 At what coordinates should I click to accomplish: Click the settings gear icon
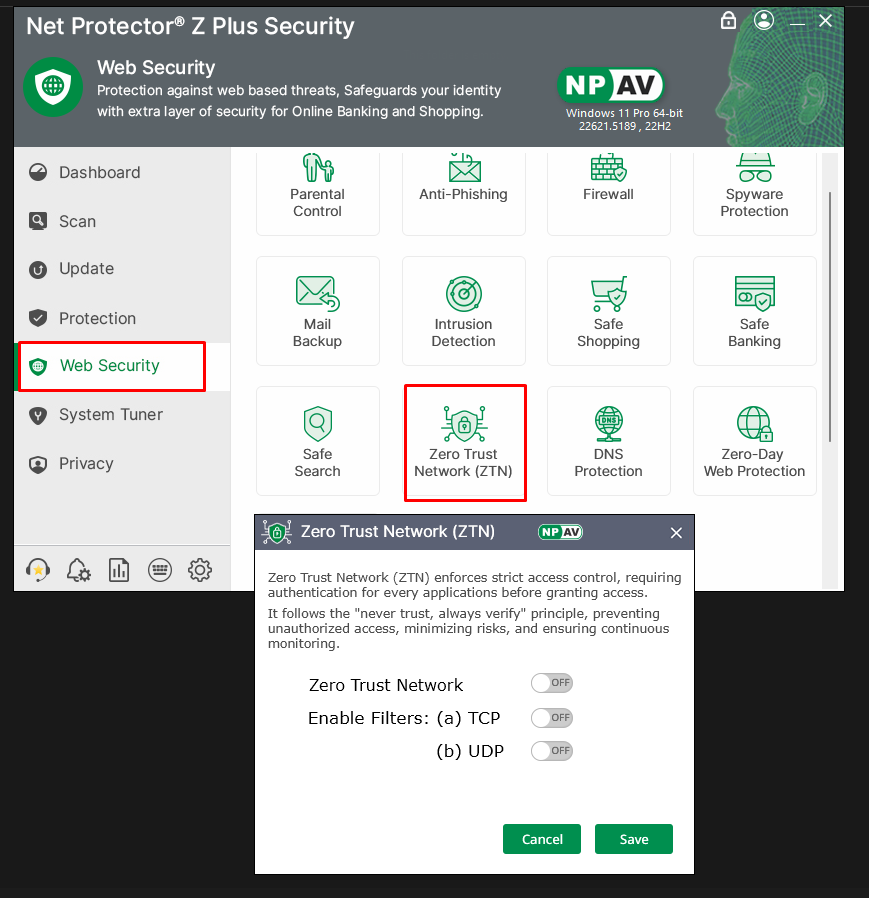[200, 570]
